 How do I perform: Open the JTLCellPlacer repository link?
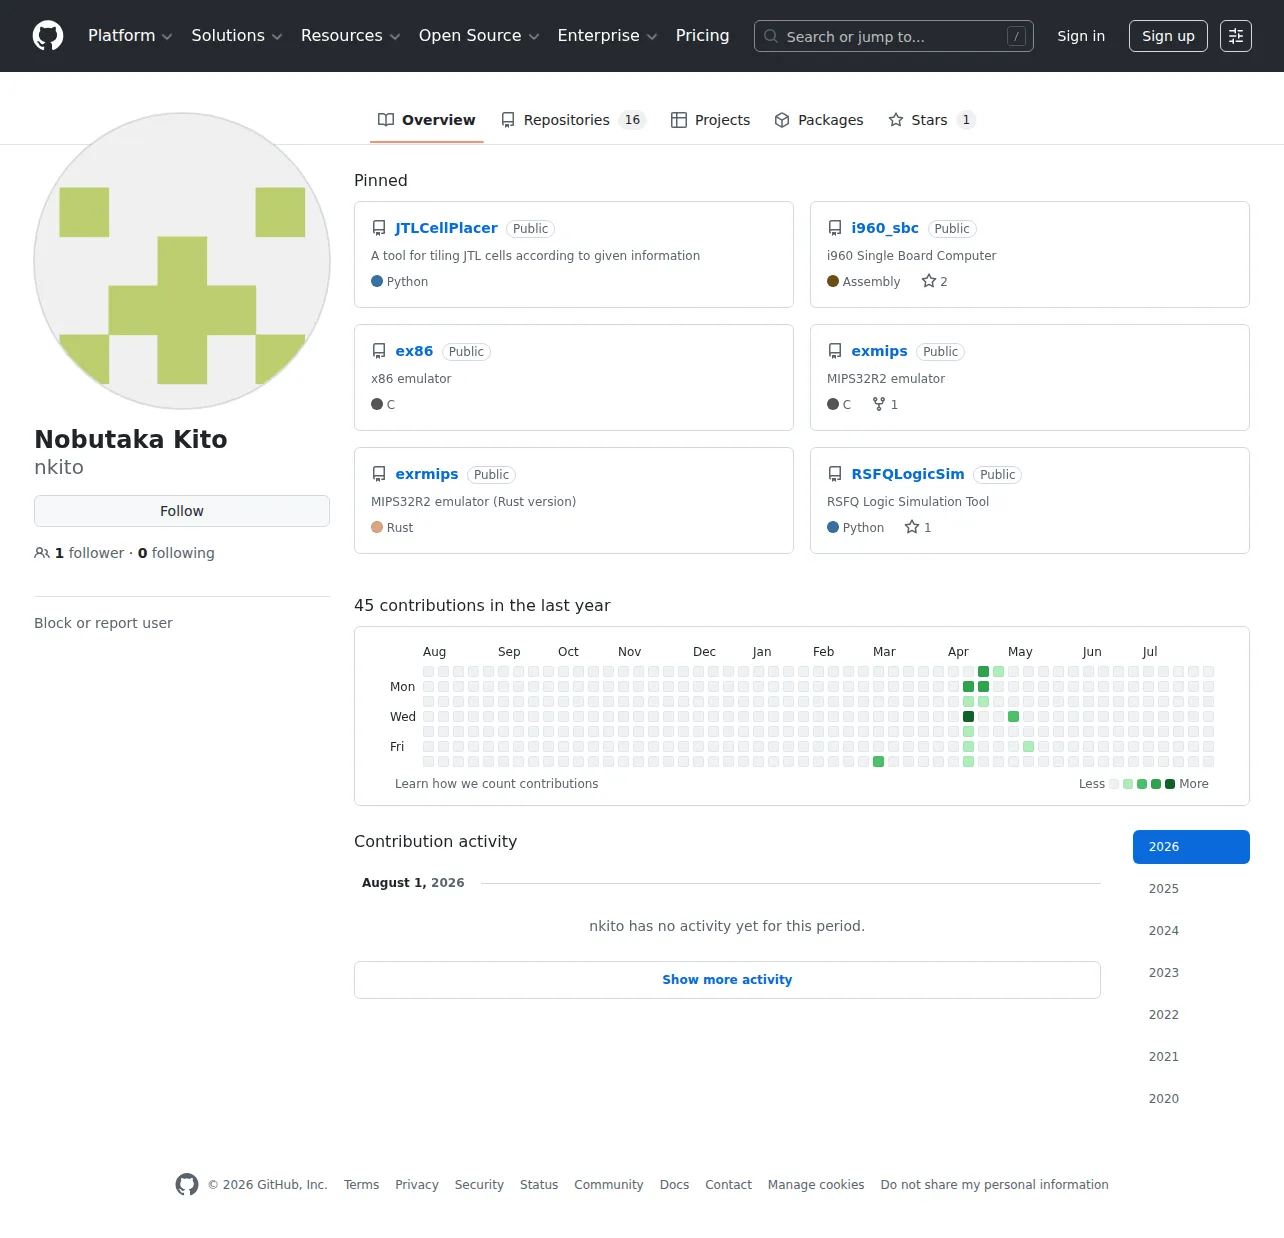(446, 228)
